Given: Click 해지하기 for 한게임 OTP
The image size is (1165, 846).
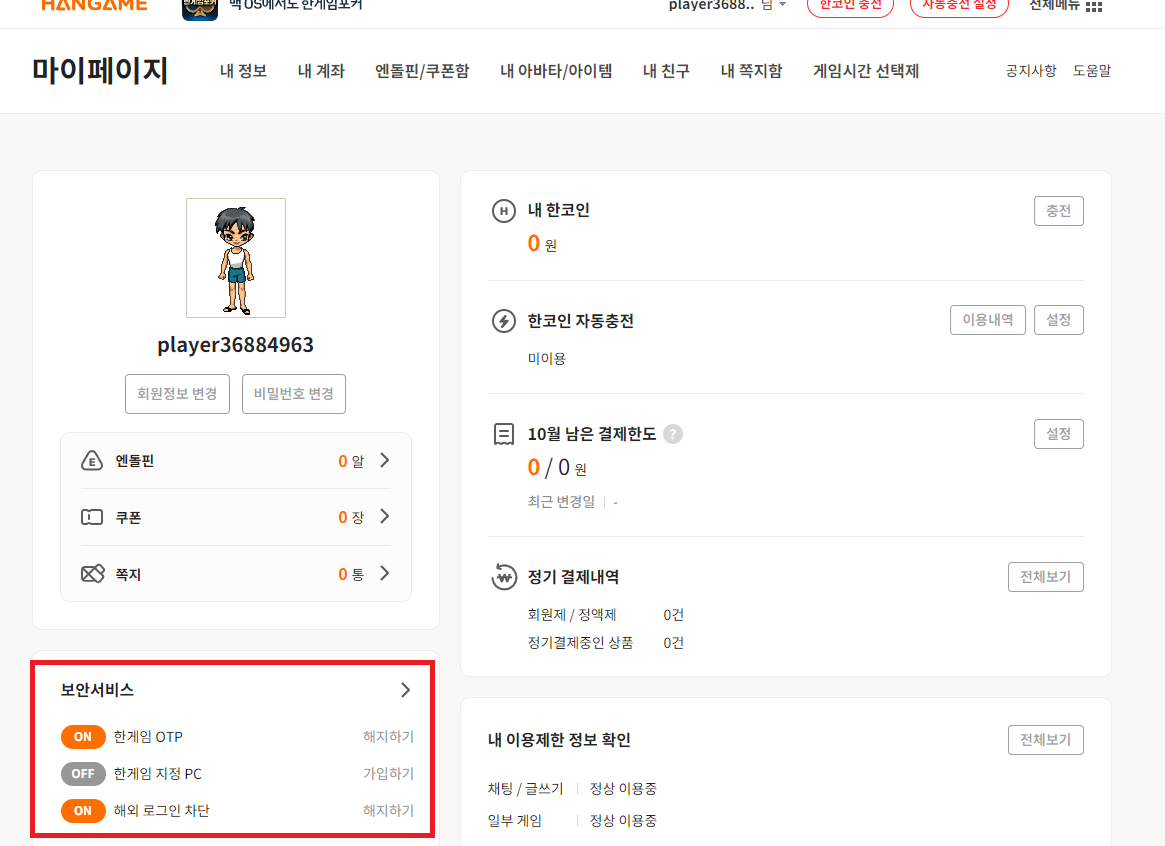Looking at the screenshot, I should click(x=388, y=737).
